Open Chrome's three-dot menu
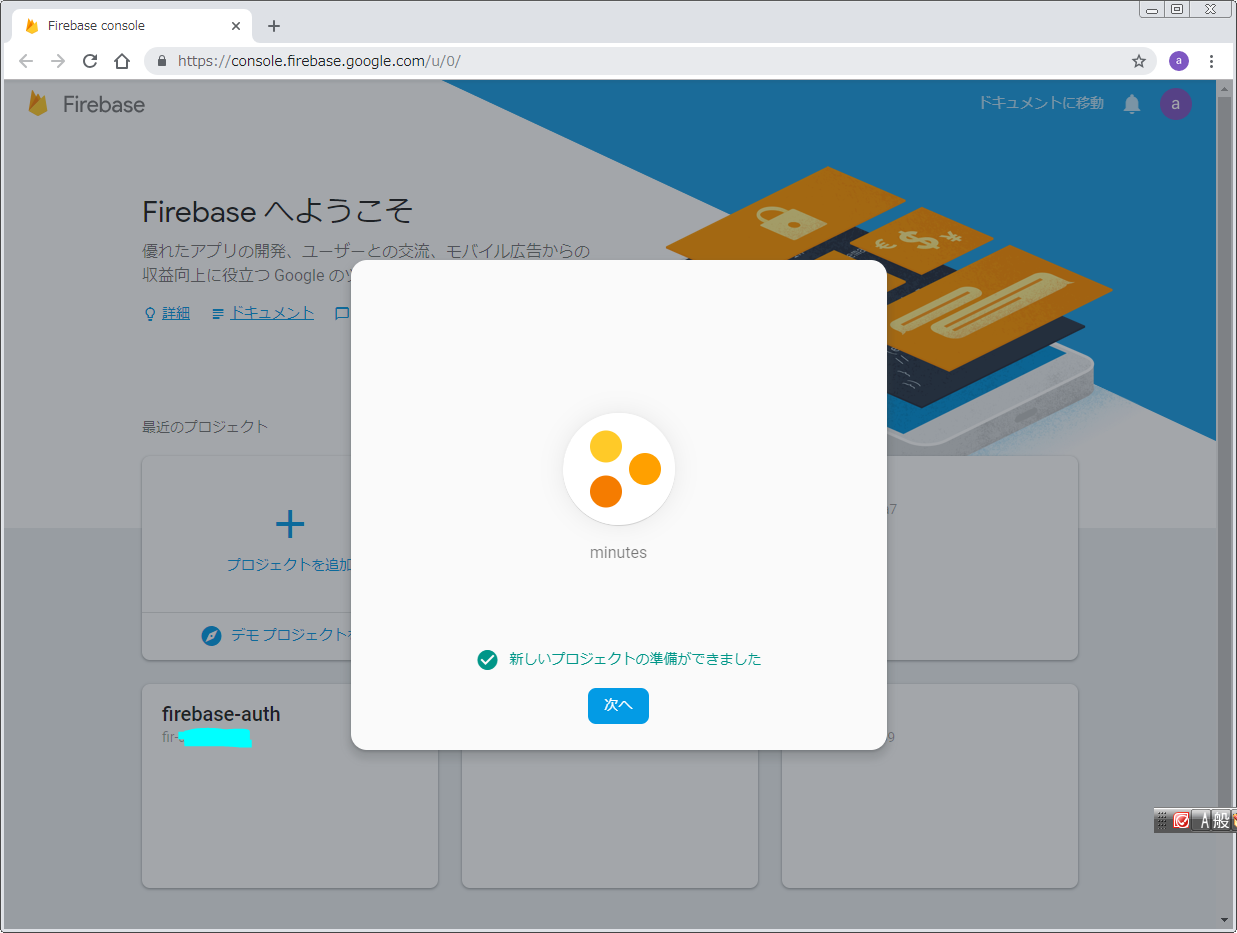 click(x=1211, y=61)
